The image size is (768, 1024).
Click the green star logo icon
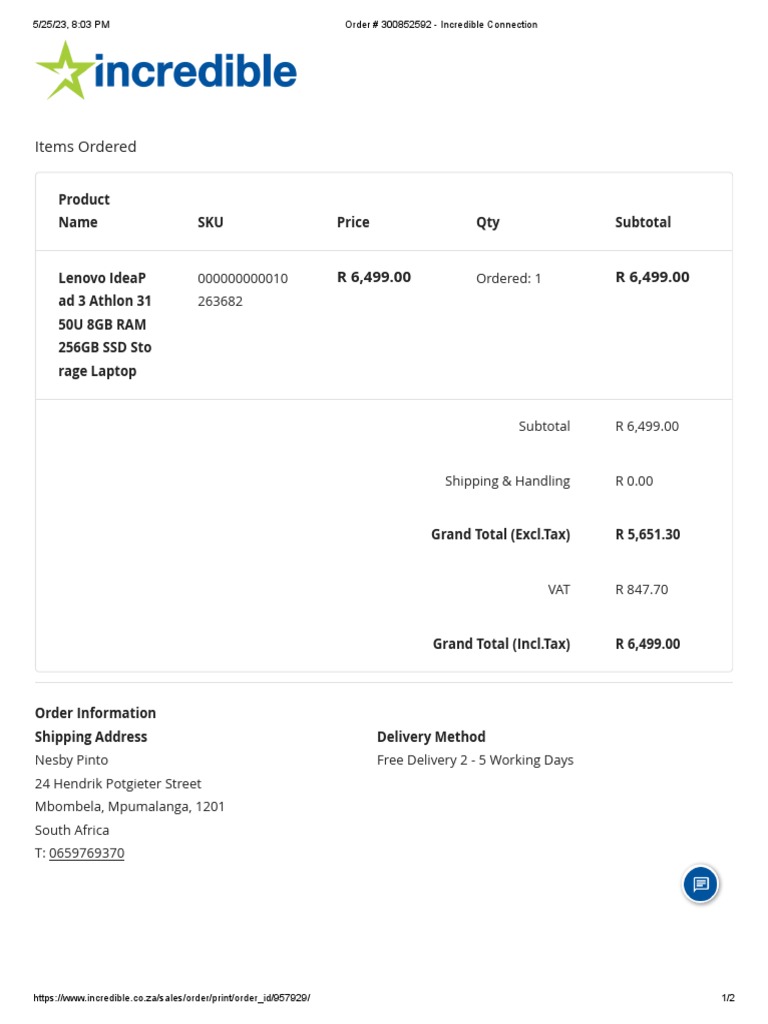pos(64,70)
